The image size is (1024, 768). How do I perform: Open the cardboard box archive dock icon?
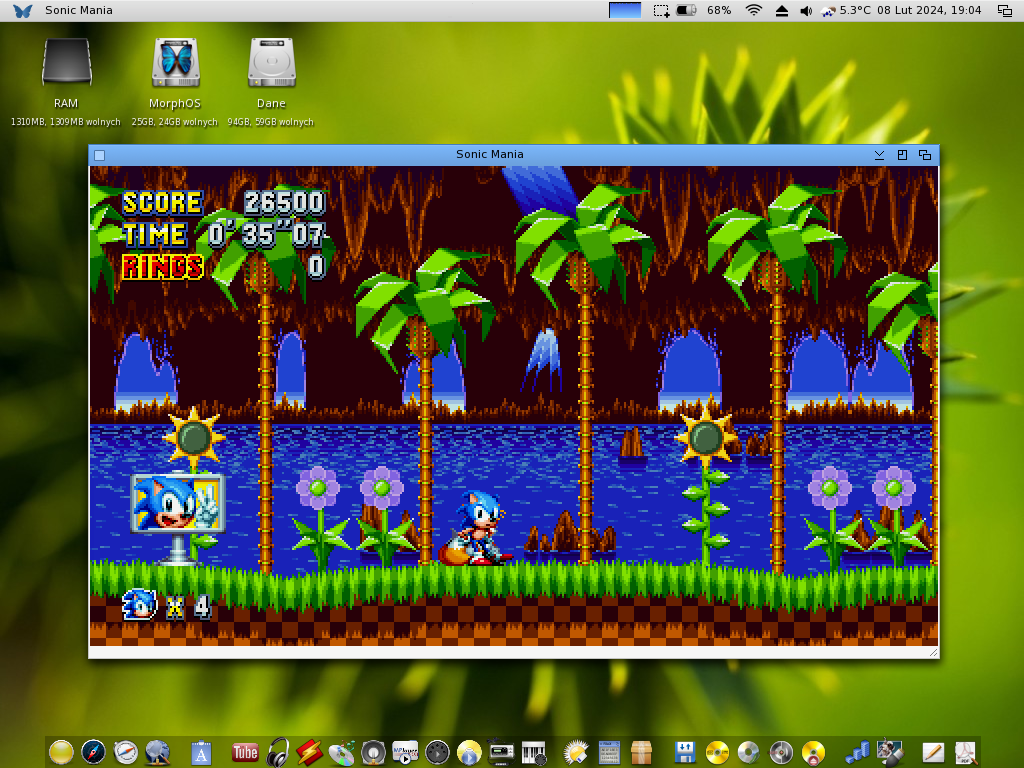click(641, 752)
